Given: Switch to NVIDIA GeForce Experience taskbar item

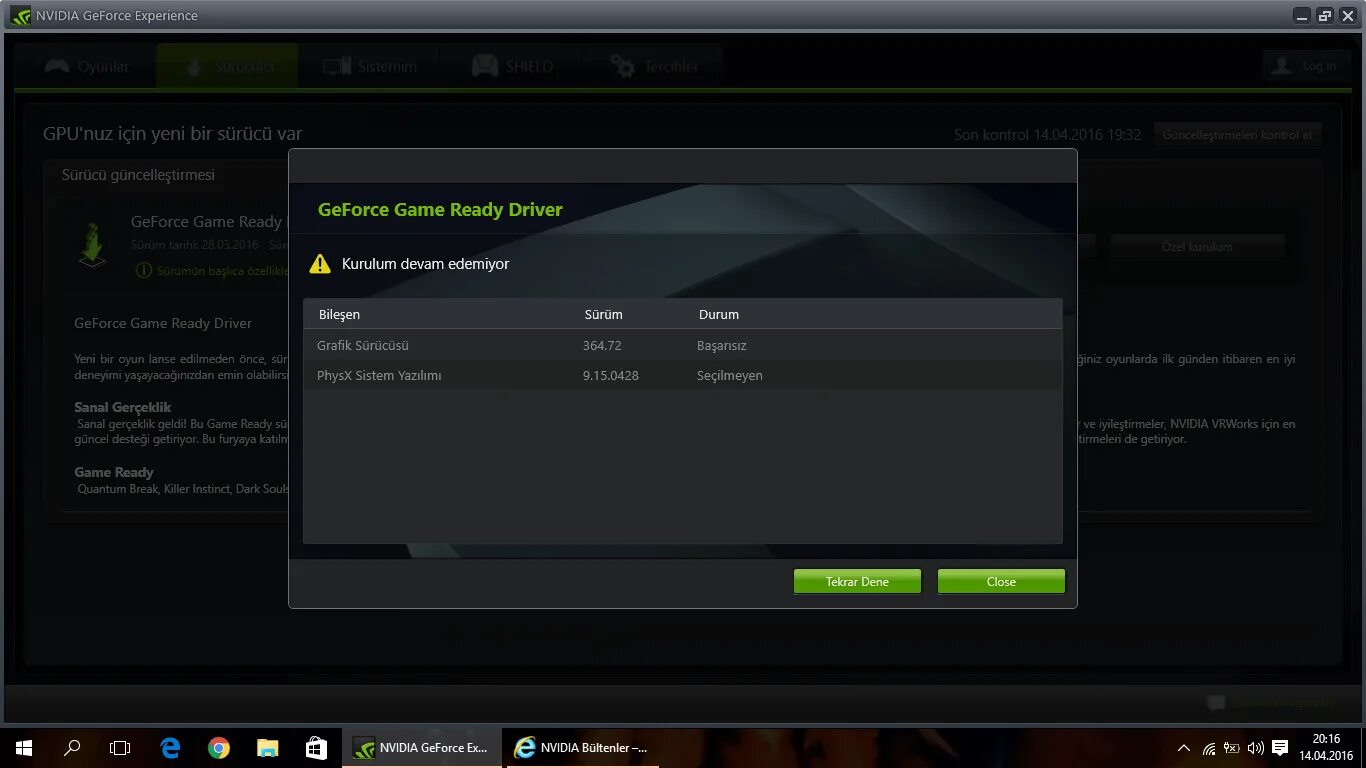Looking at the screenshot, I should 422,748.
